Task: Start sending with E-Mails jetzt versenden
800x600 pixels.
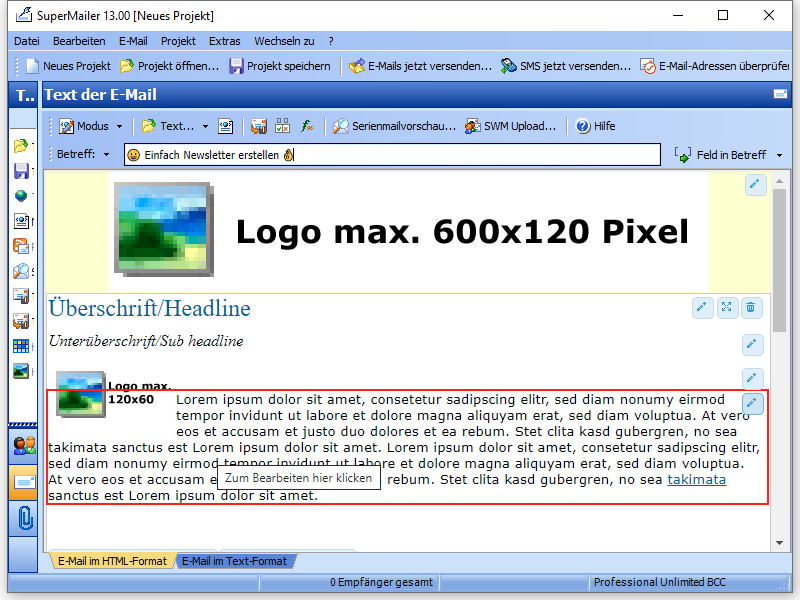Action: click(x=421, y=66)
